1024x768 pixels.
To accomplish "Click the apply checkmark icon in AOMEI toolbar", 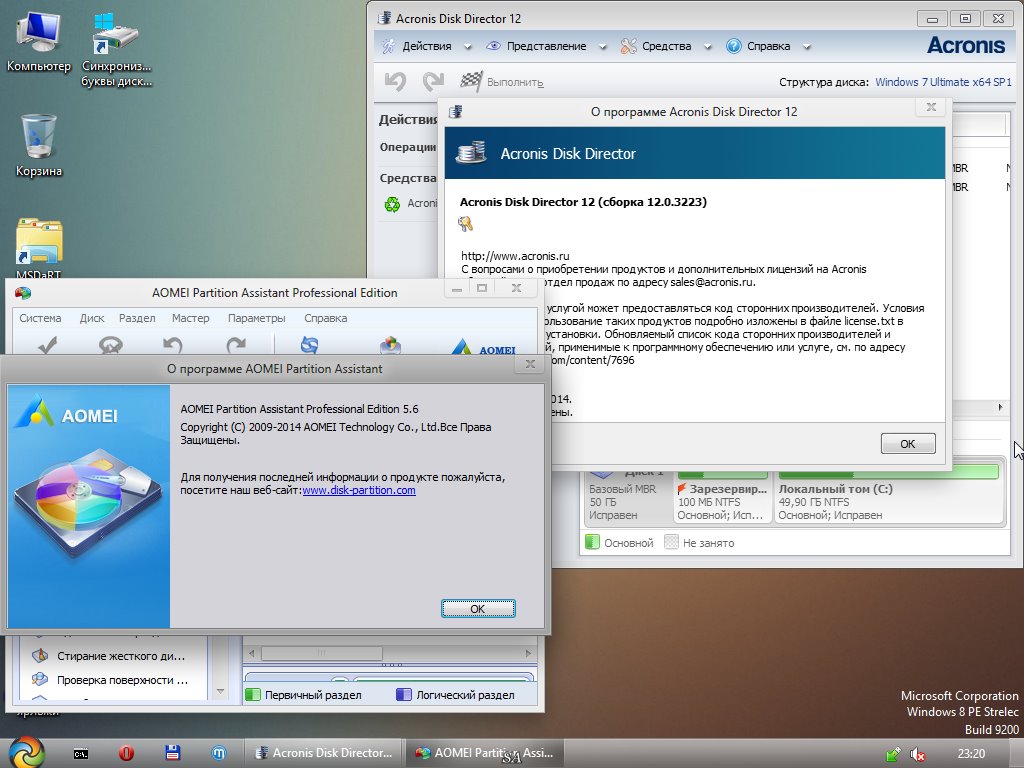I will coord(48,344).
